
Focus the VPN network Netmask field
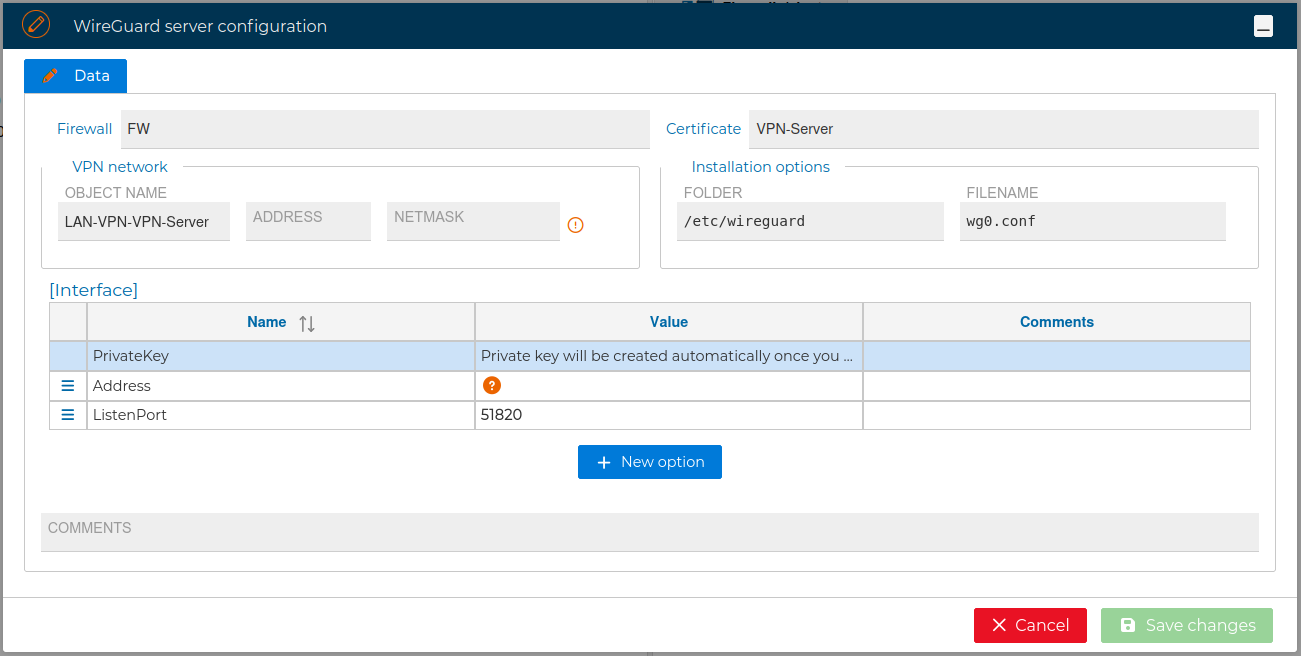tap(472, 222)
